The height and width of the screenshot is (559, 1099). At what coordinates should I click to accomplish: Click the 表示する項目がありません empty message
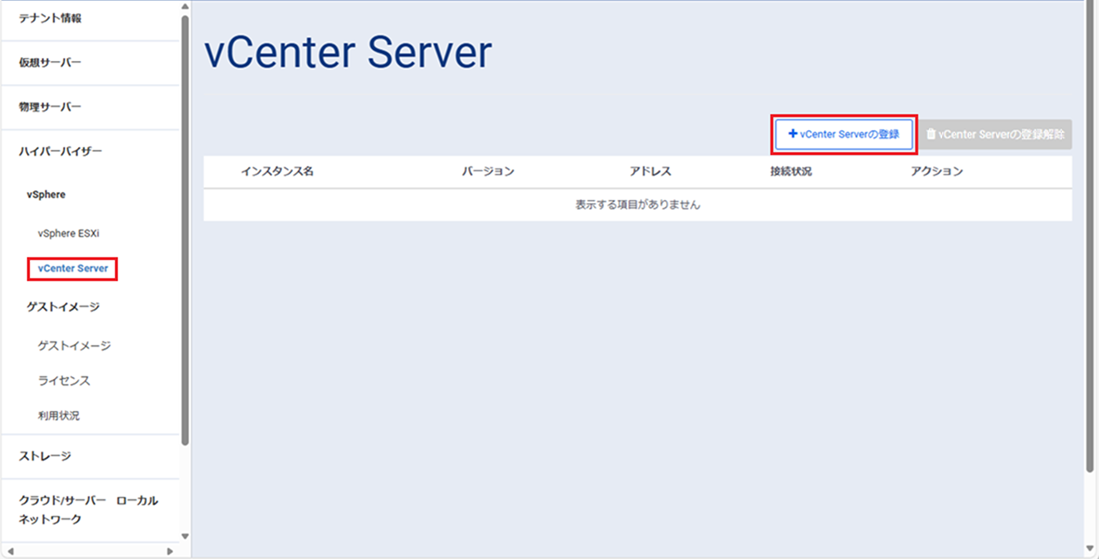[x=638, y=205]
